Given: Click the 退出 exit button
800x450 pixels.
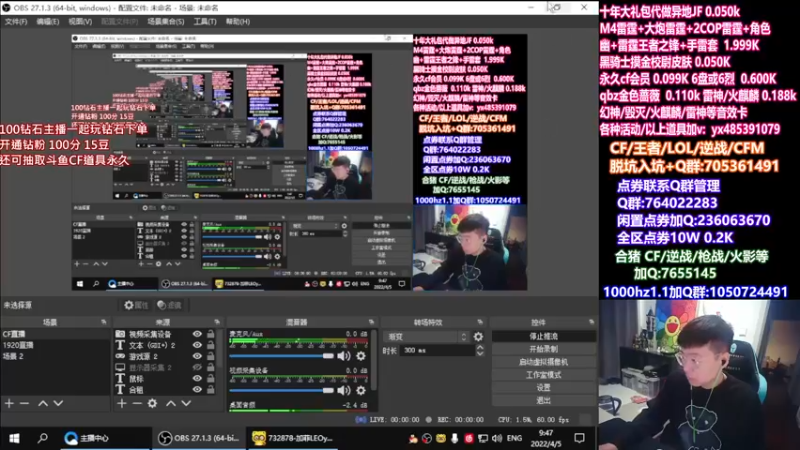Looking at the screenshot, I should pyautogui.click(x=543, y=401).
